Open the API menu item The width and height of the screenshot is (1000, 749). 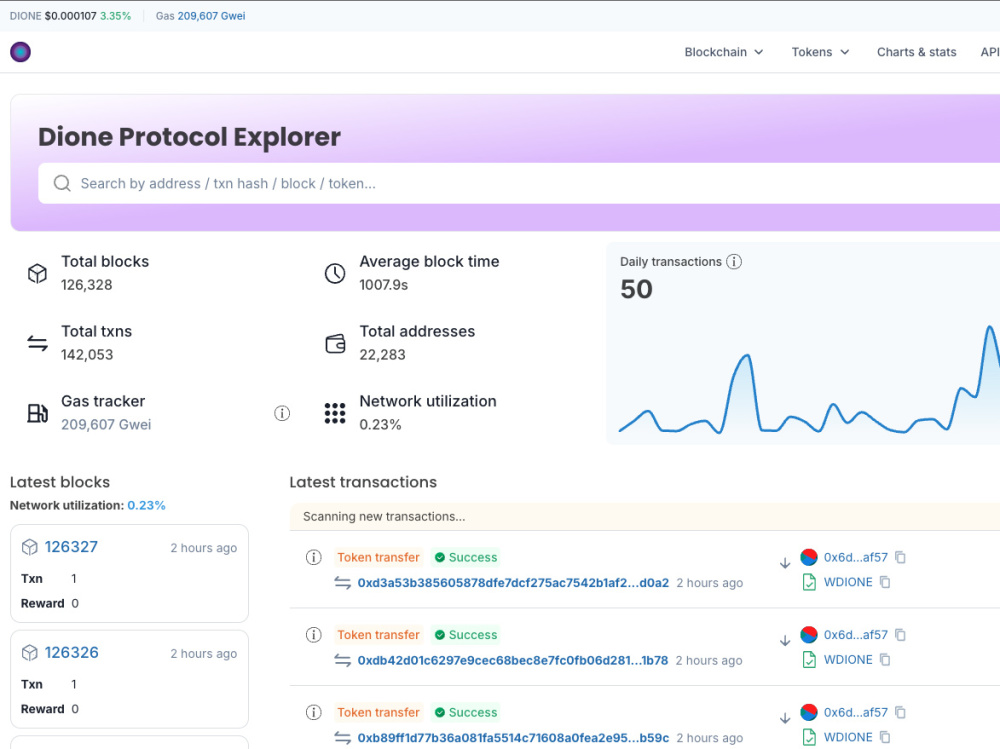tap(990, 52)
